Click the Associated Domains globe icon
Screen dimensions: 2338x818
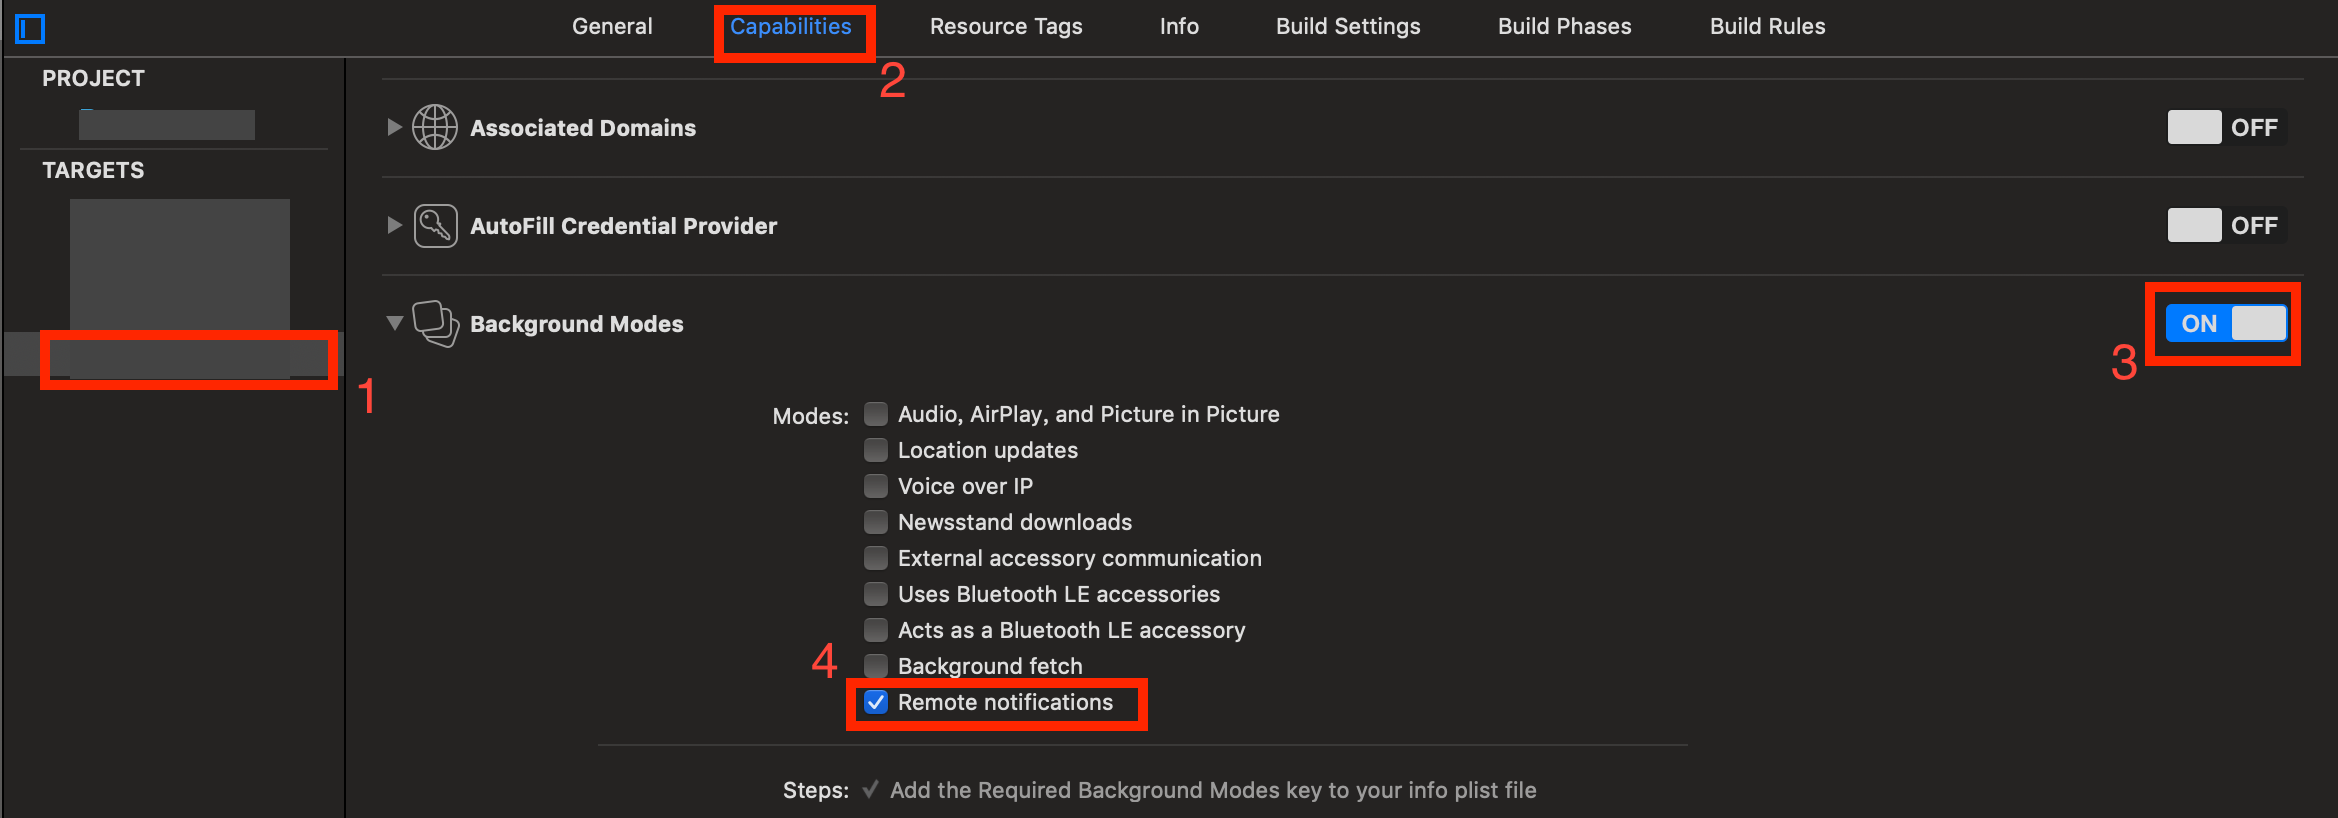[434, 127]
